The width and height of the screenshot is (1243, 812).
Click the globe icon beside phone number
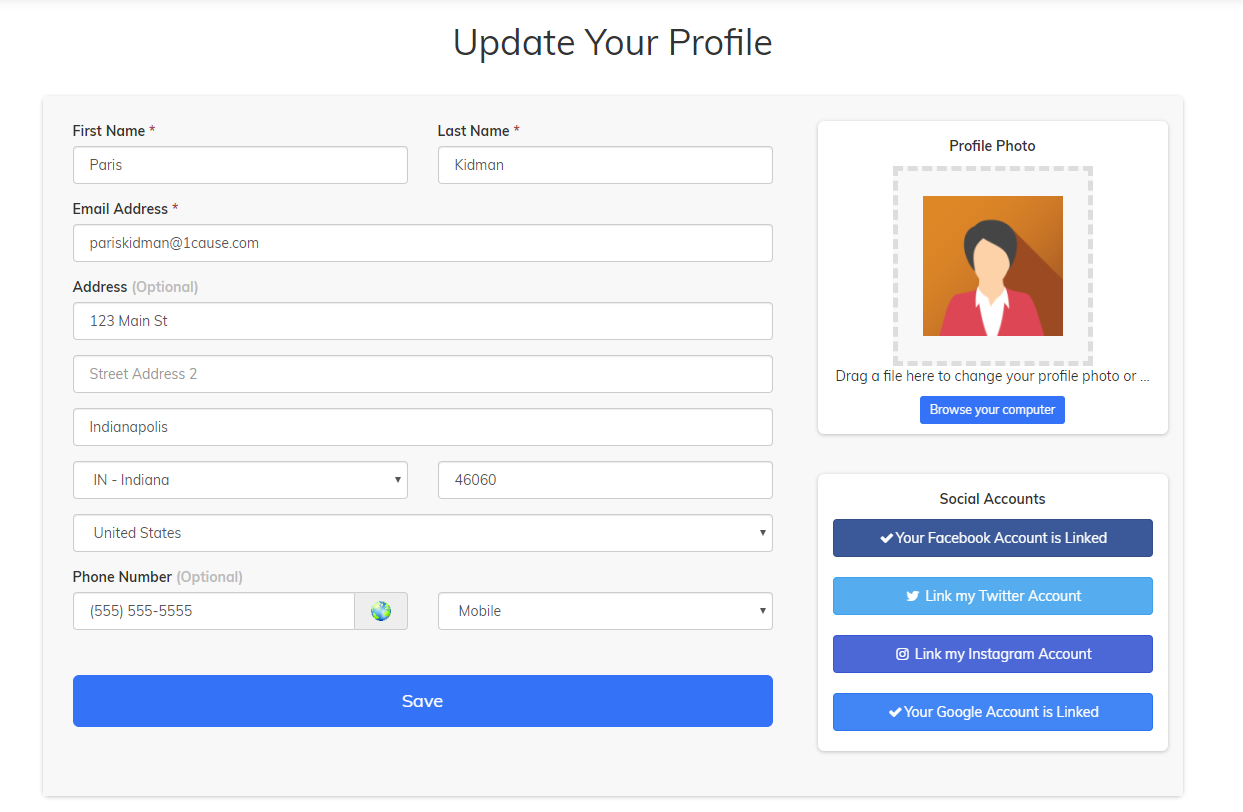click(x=381, y=611)
